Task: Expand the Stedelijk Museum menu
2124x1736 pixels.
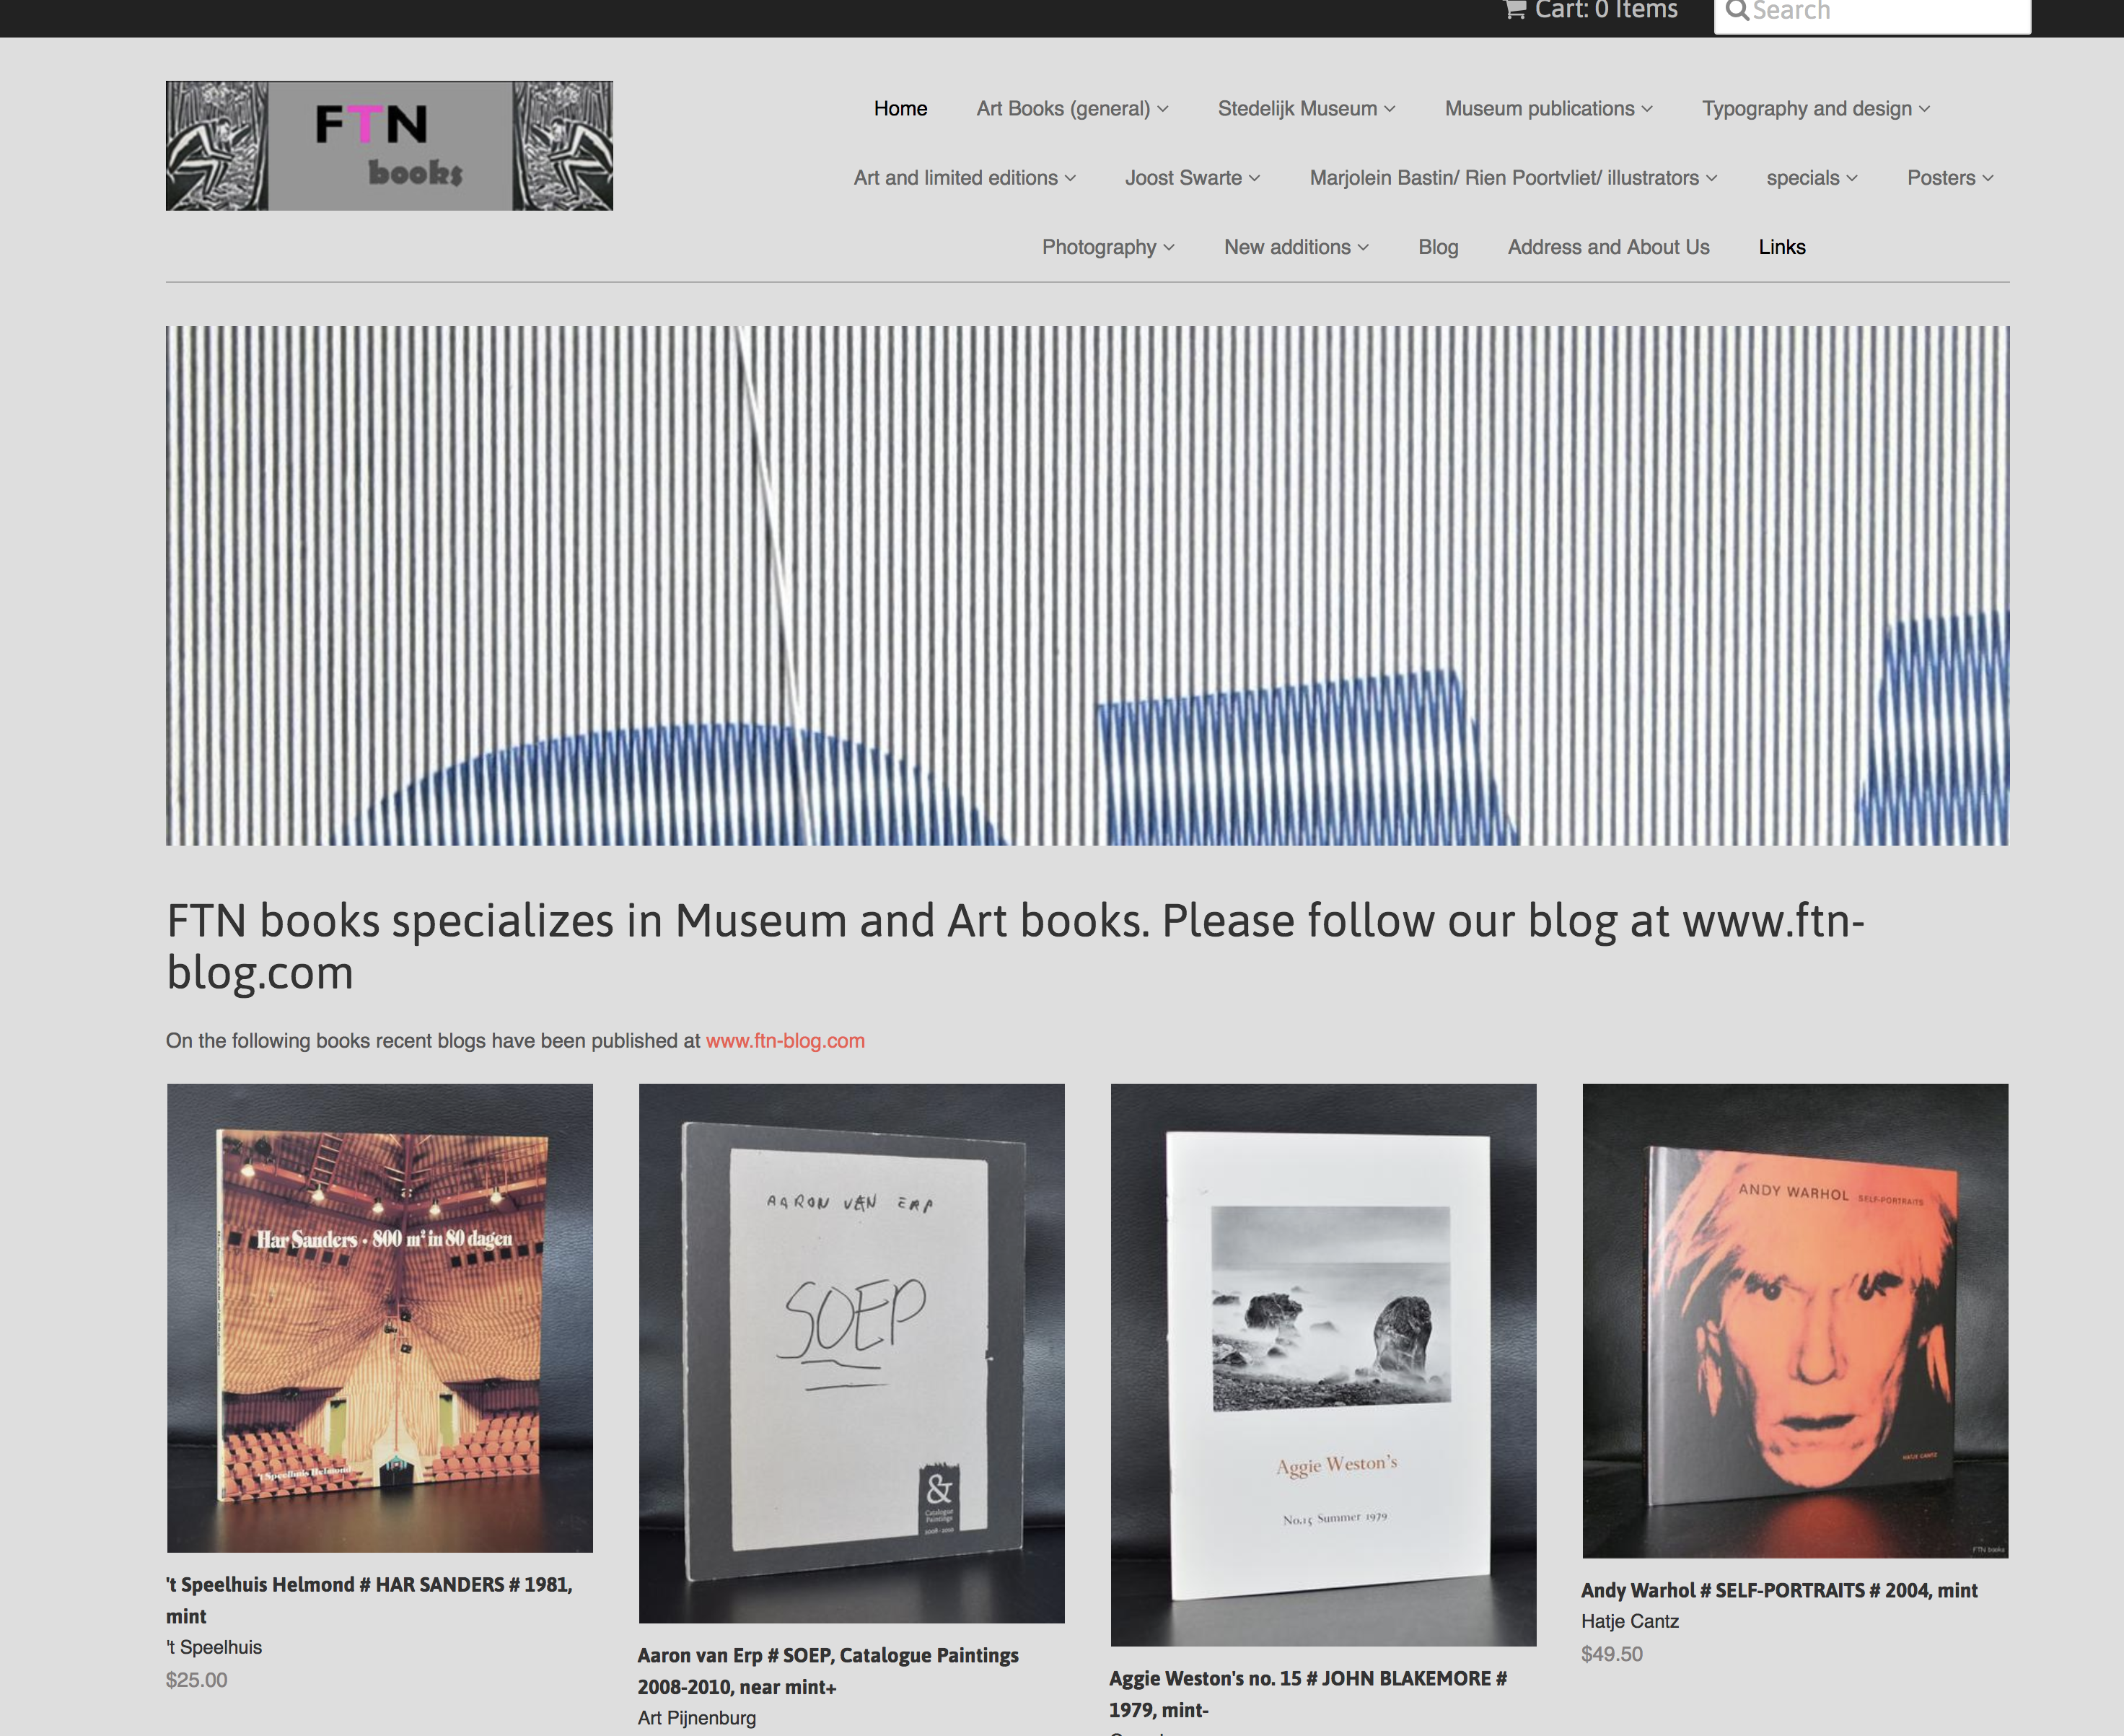Action: (x=1305, y=108)
